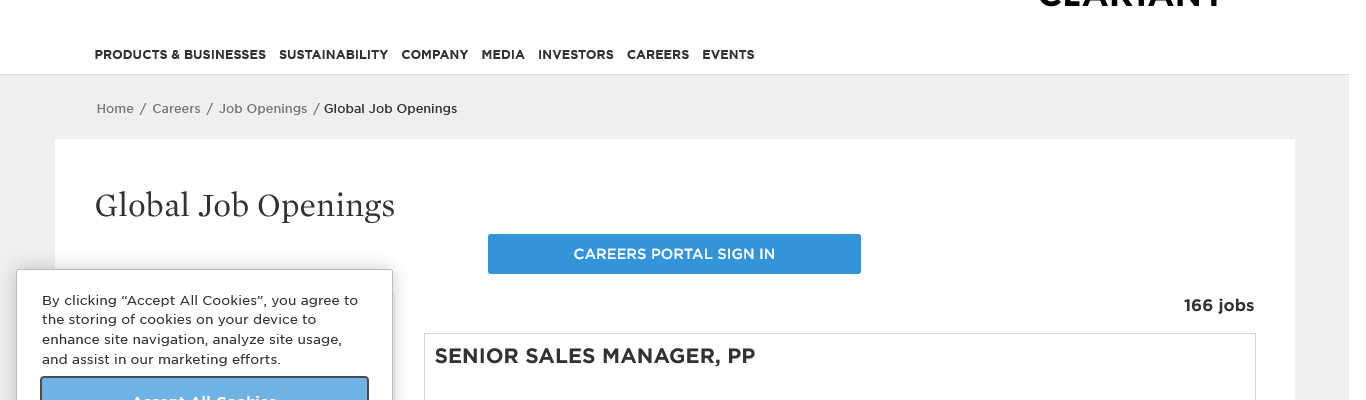
Task: Click the 166 jobs results count
Action: (x=1218, y=306)
